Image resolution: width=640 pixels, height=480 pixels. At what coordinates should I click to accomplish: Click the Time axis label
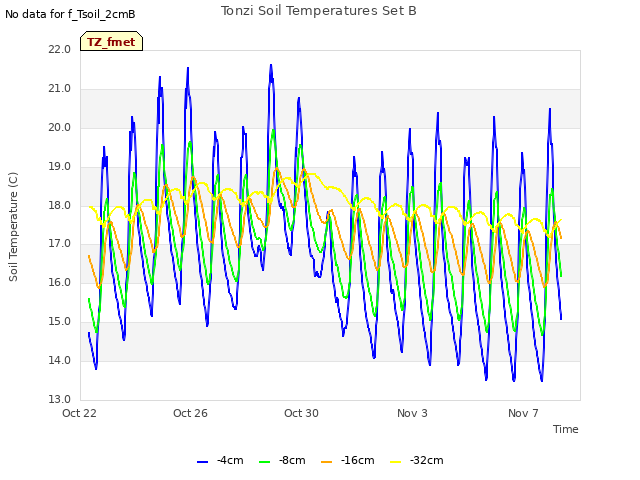pyautogui.click(x=566, y=429)
